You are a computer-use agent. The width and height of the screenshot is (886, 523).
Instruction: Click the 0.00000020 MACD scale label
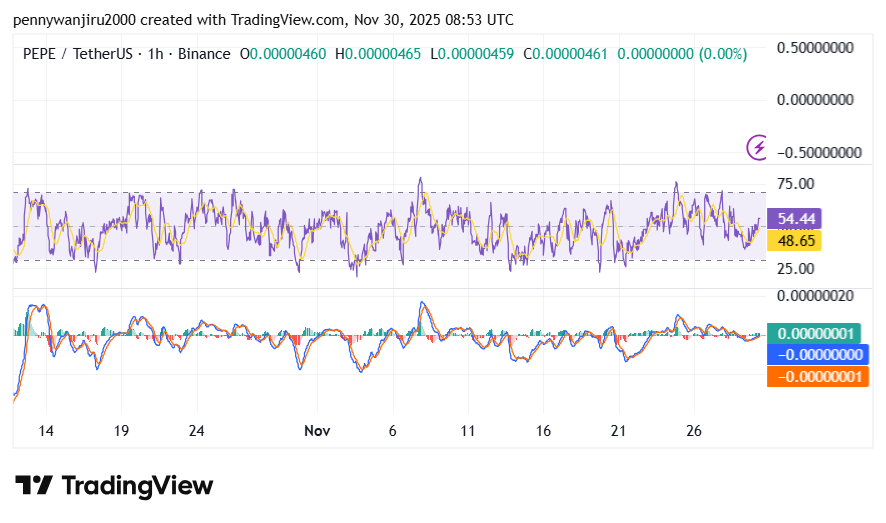click(x=818, y=295)
